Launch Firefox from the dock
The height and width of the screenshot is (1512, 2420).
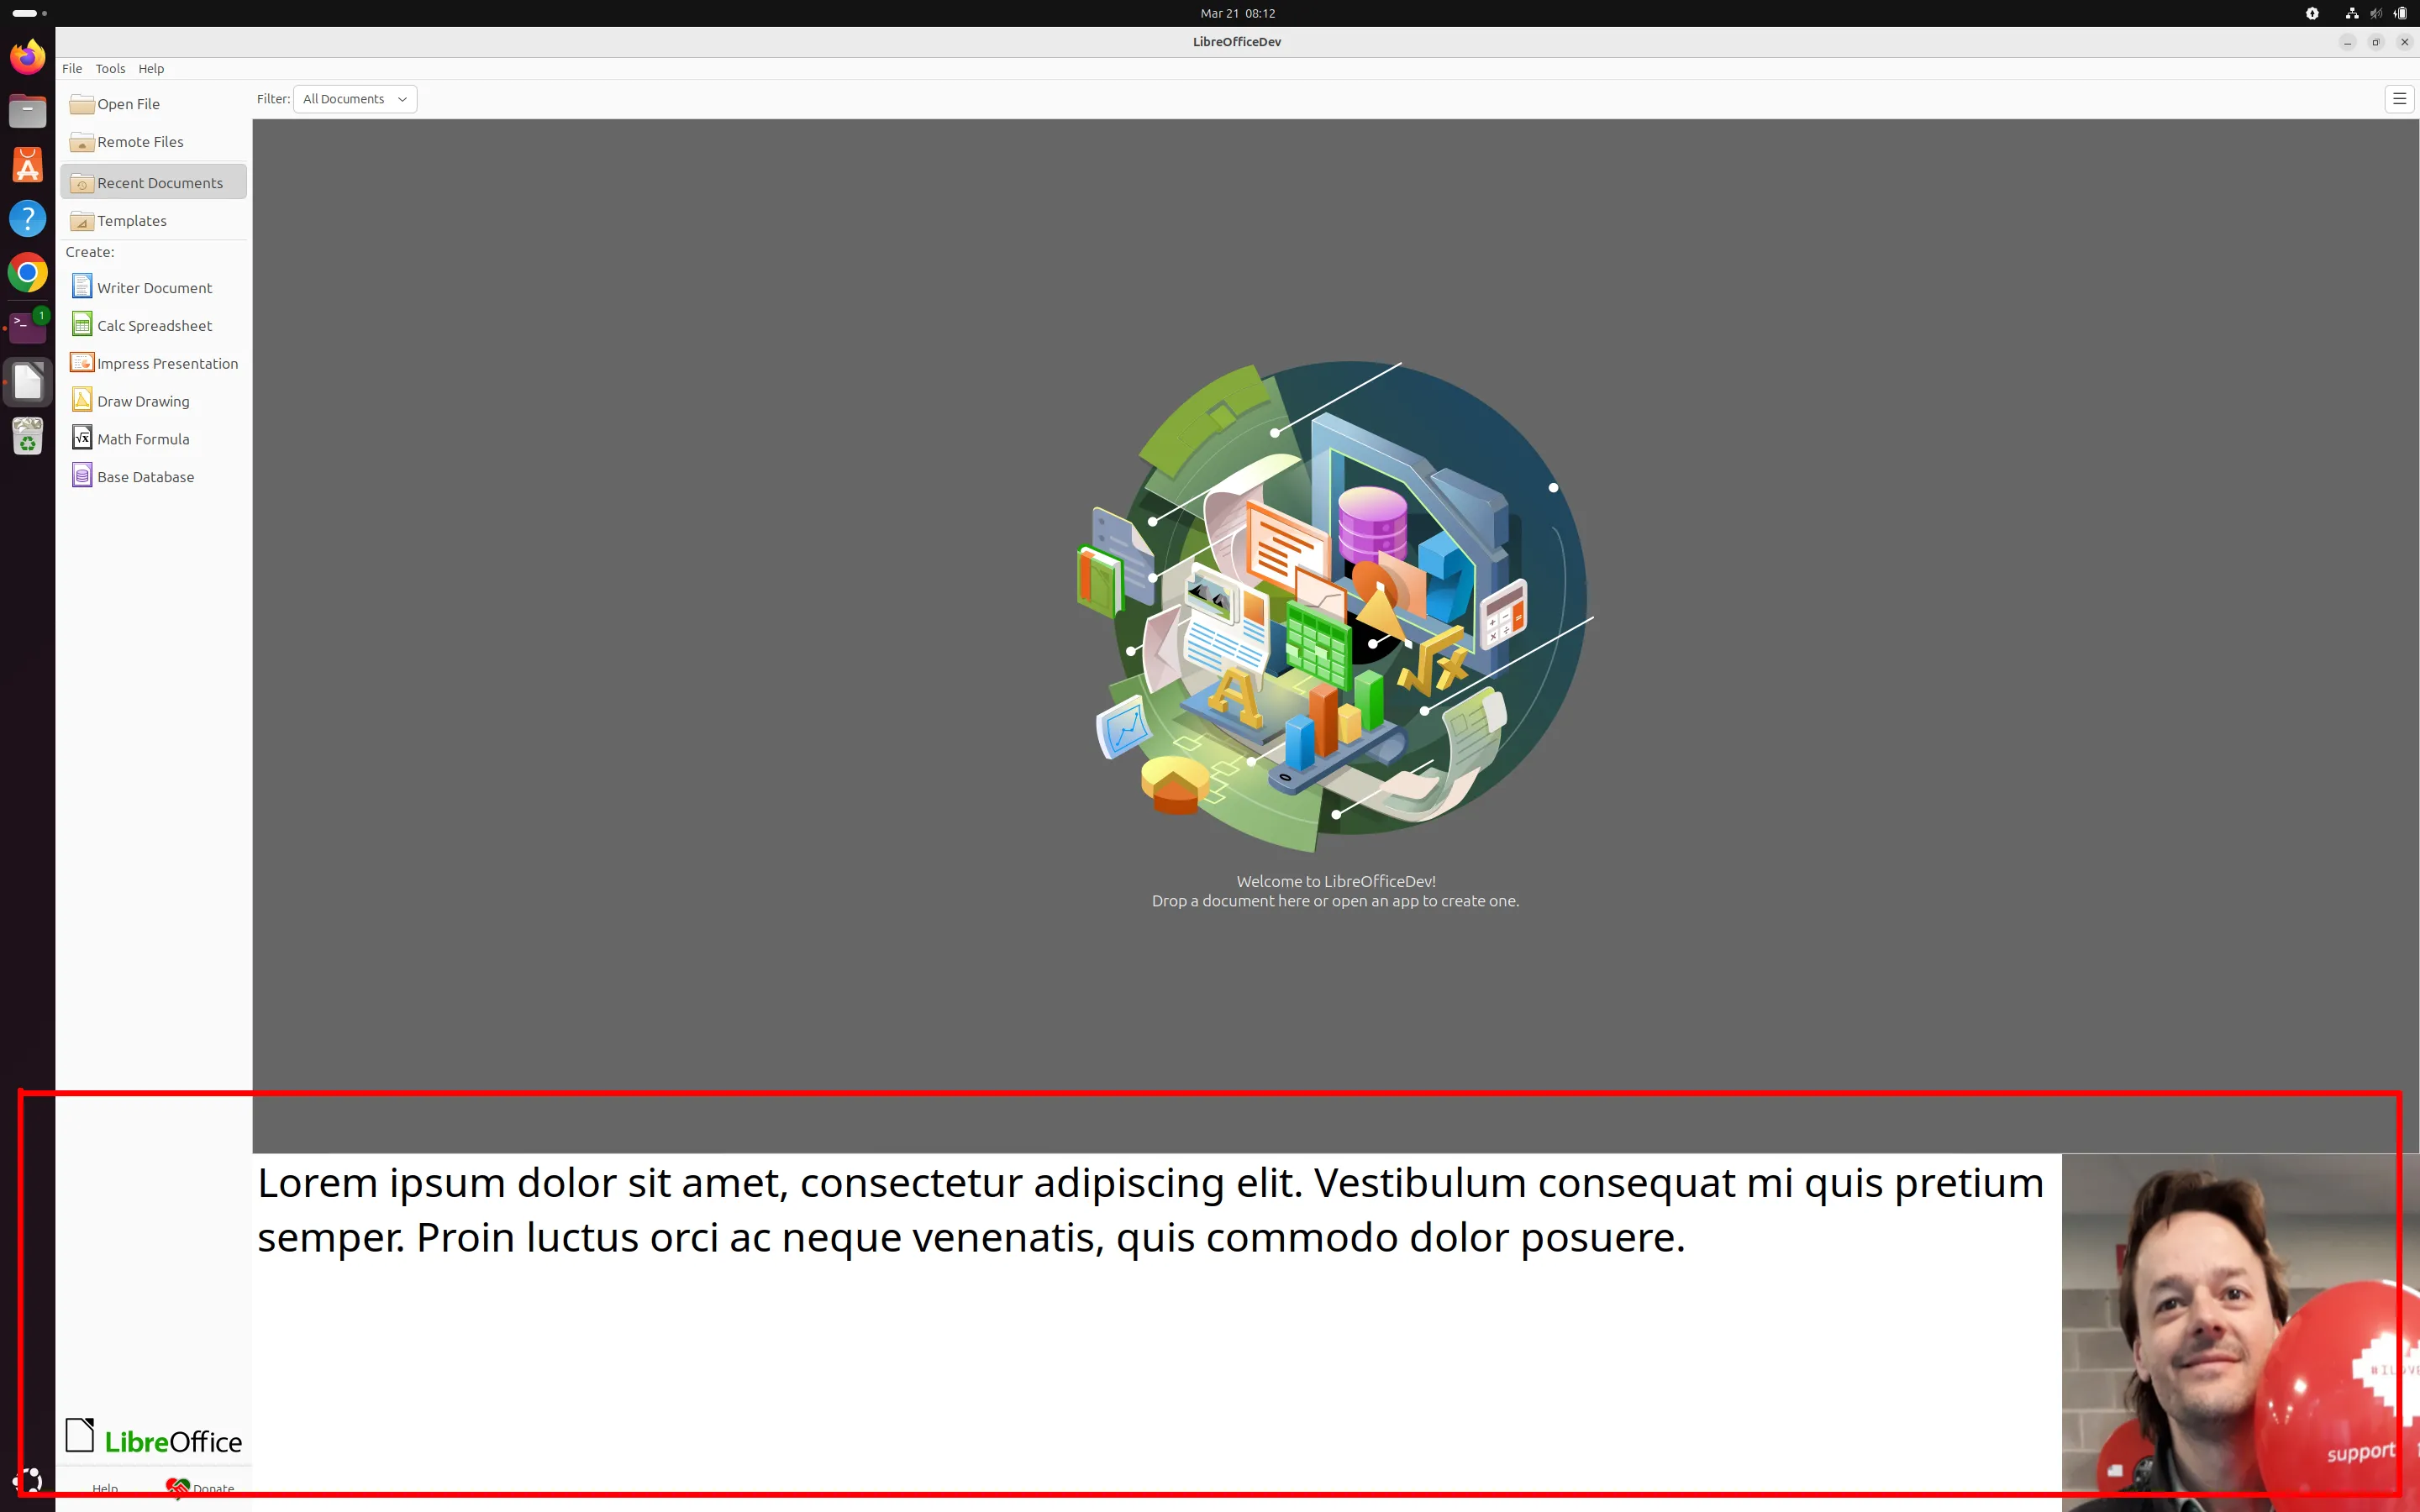tap(28, 57)
